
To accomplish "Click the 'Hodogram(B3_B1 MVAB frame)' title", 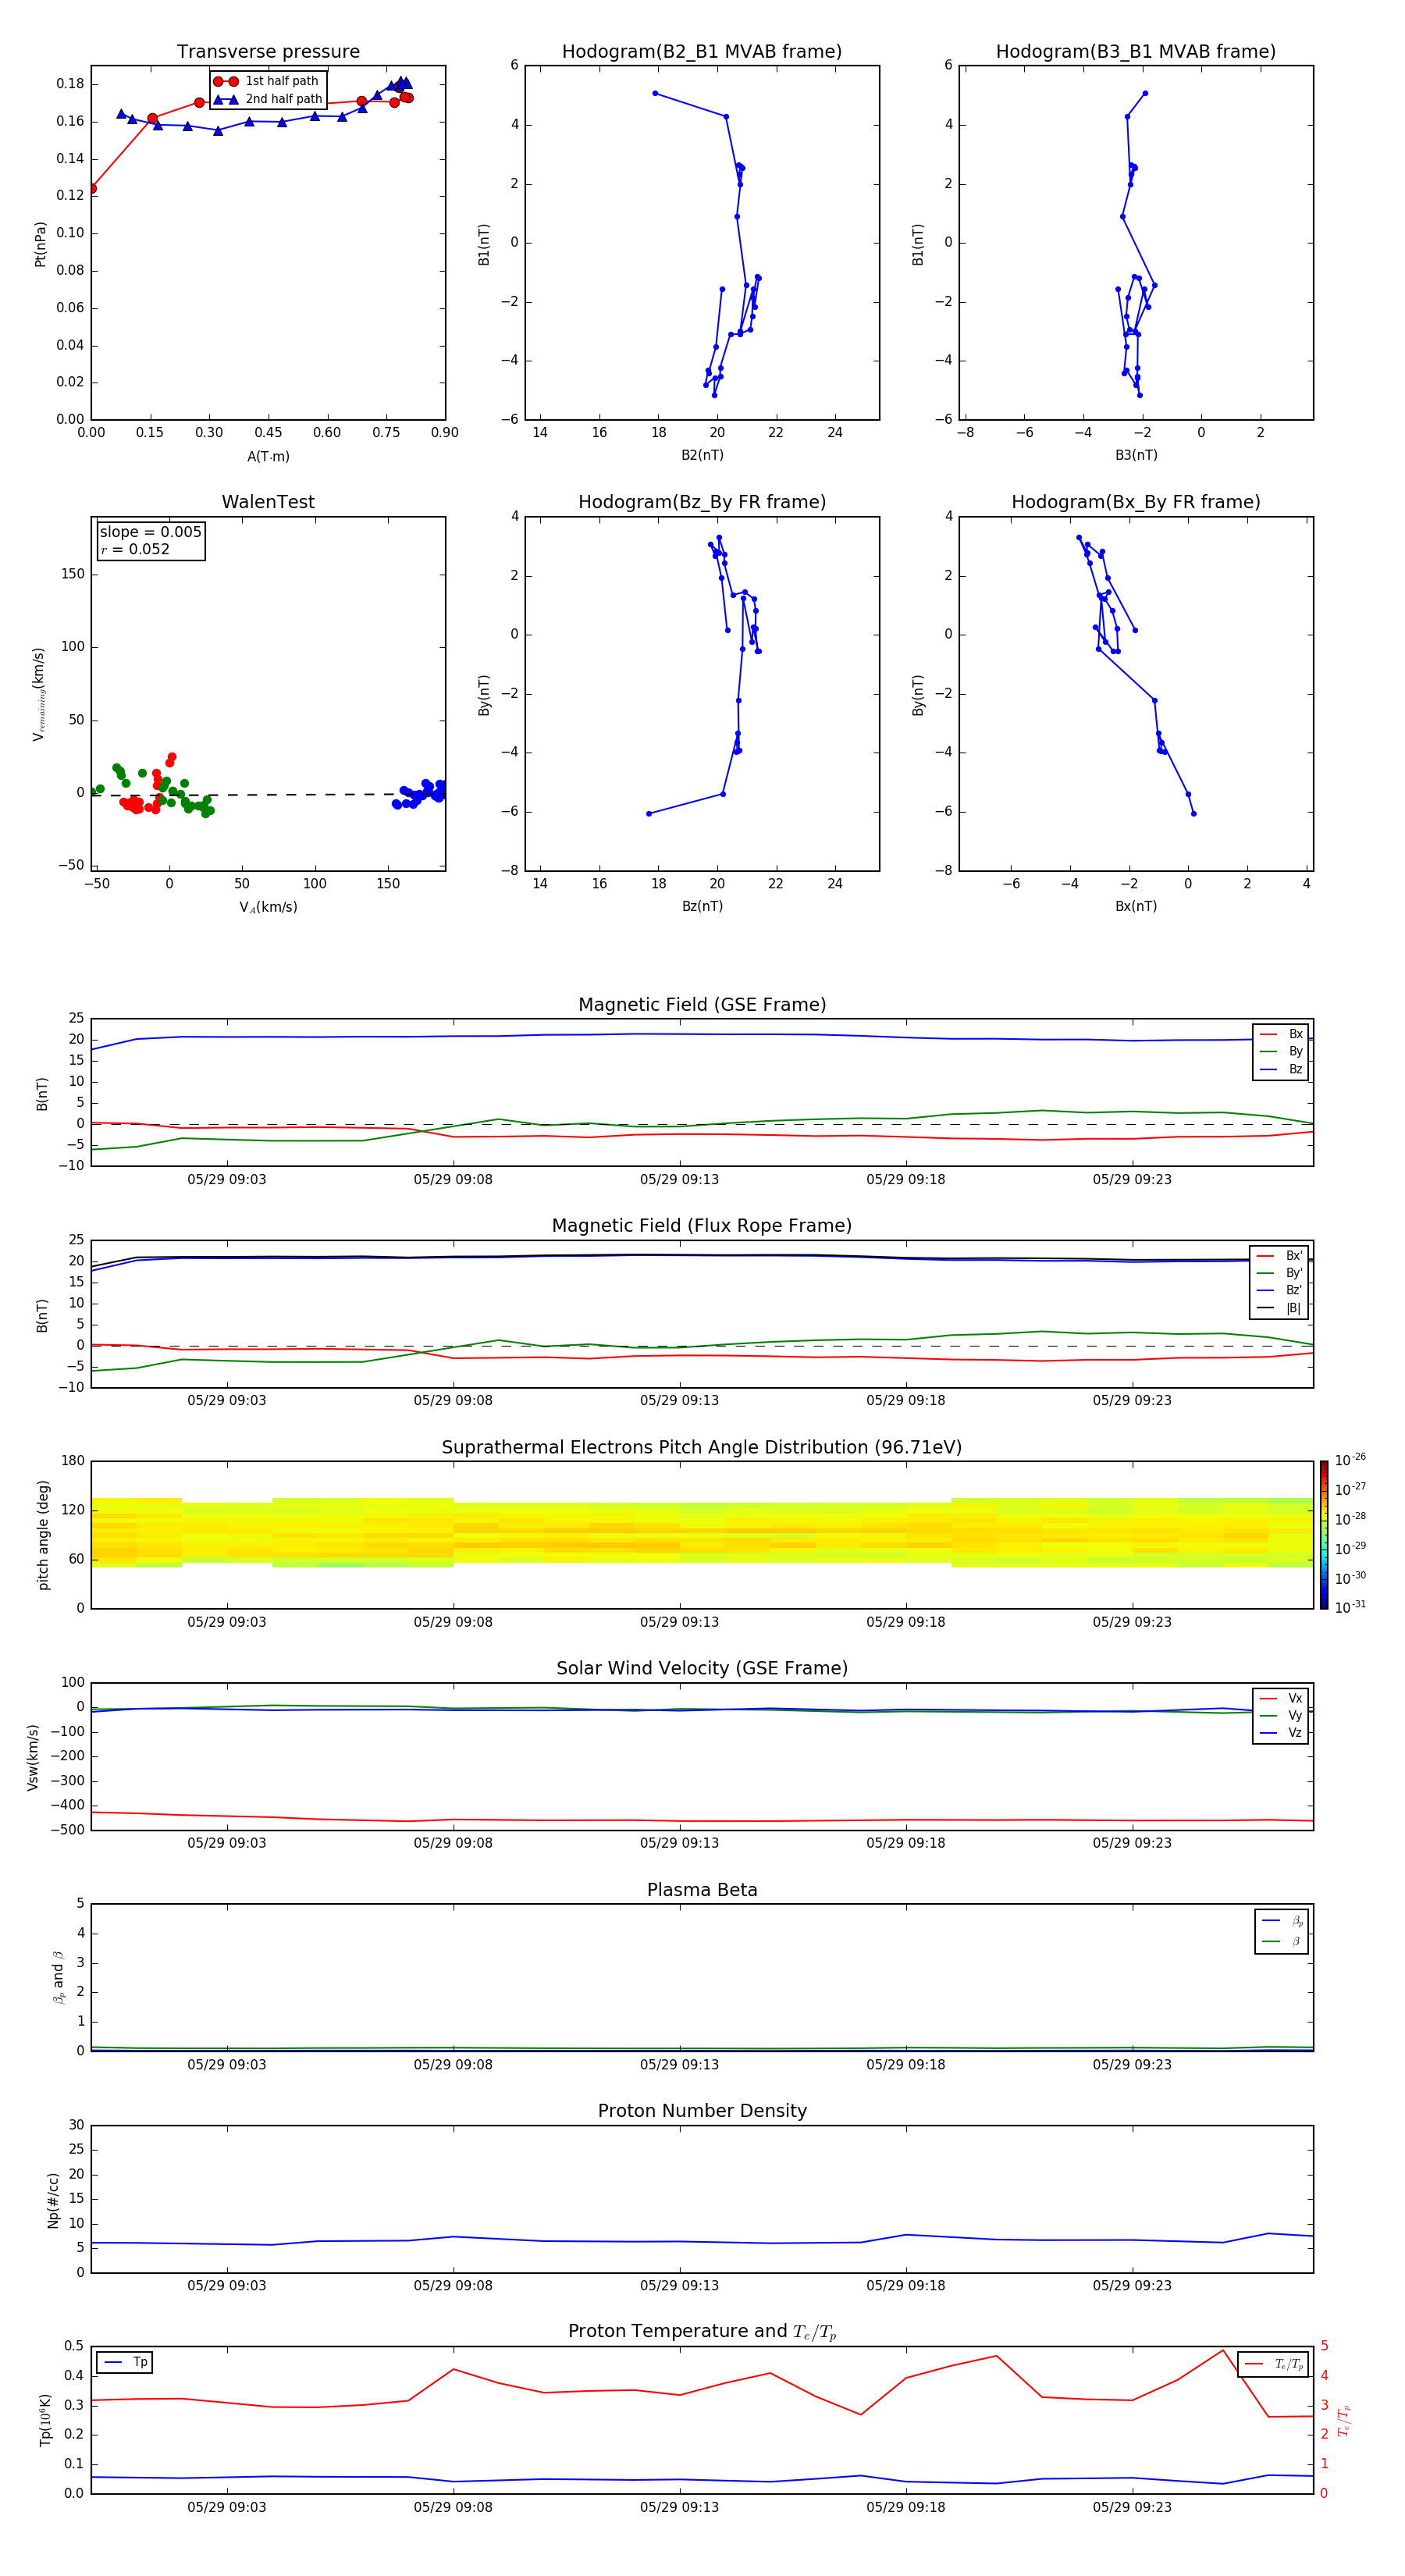I will (1136, 52).
